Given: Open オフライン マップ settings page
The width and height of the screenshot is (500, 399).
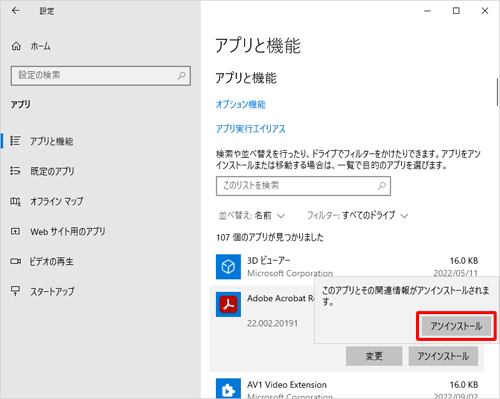Looking at the screenshot, I should [57, 201].
